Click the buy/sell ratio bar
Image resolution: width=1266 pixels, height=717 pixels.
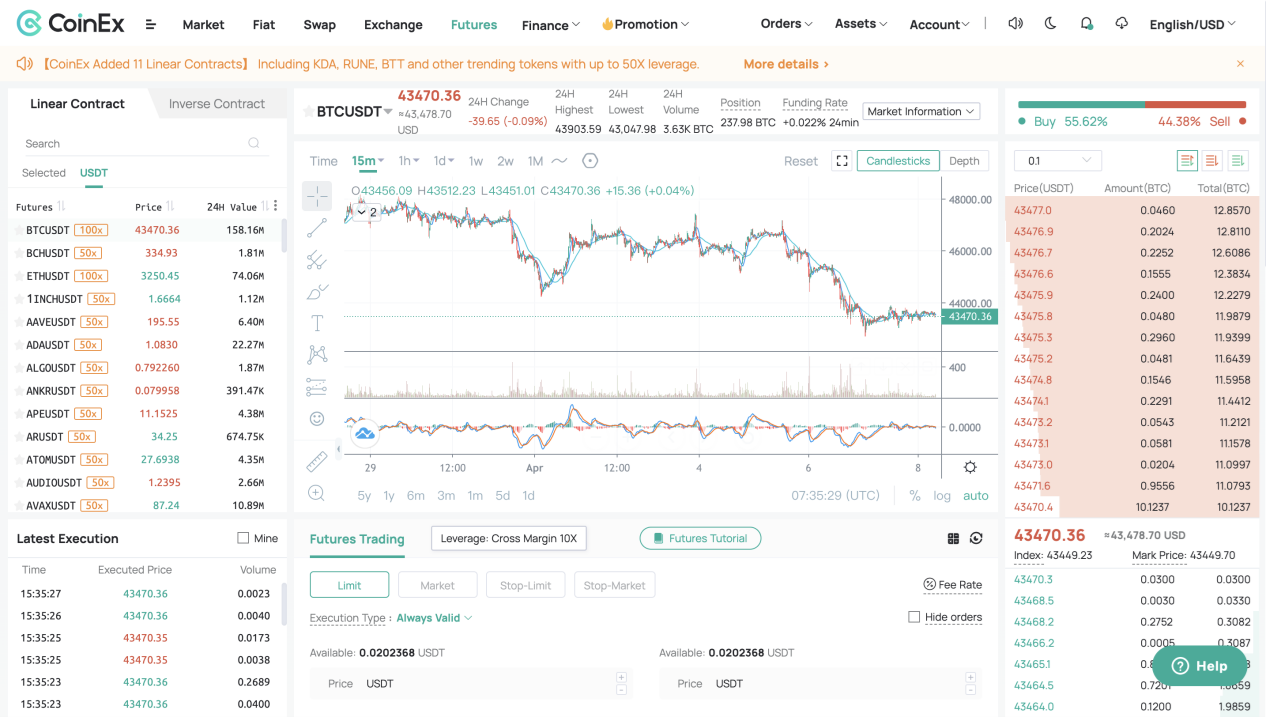coord(1131,104)
